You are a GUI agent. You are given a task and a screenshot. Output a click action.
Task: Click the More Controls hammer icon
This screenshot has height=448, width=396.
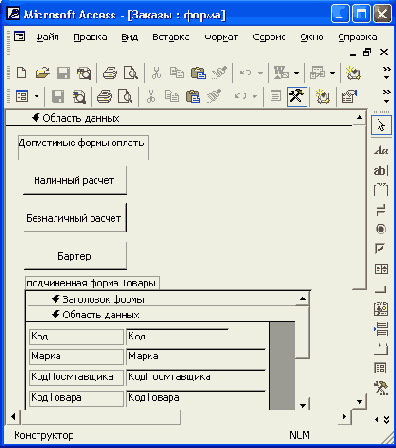pos(381,388)
